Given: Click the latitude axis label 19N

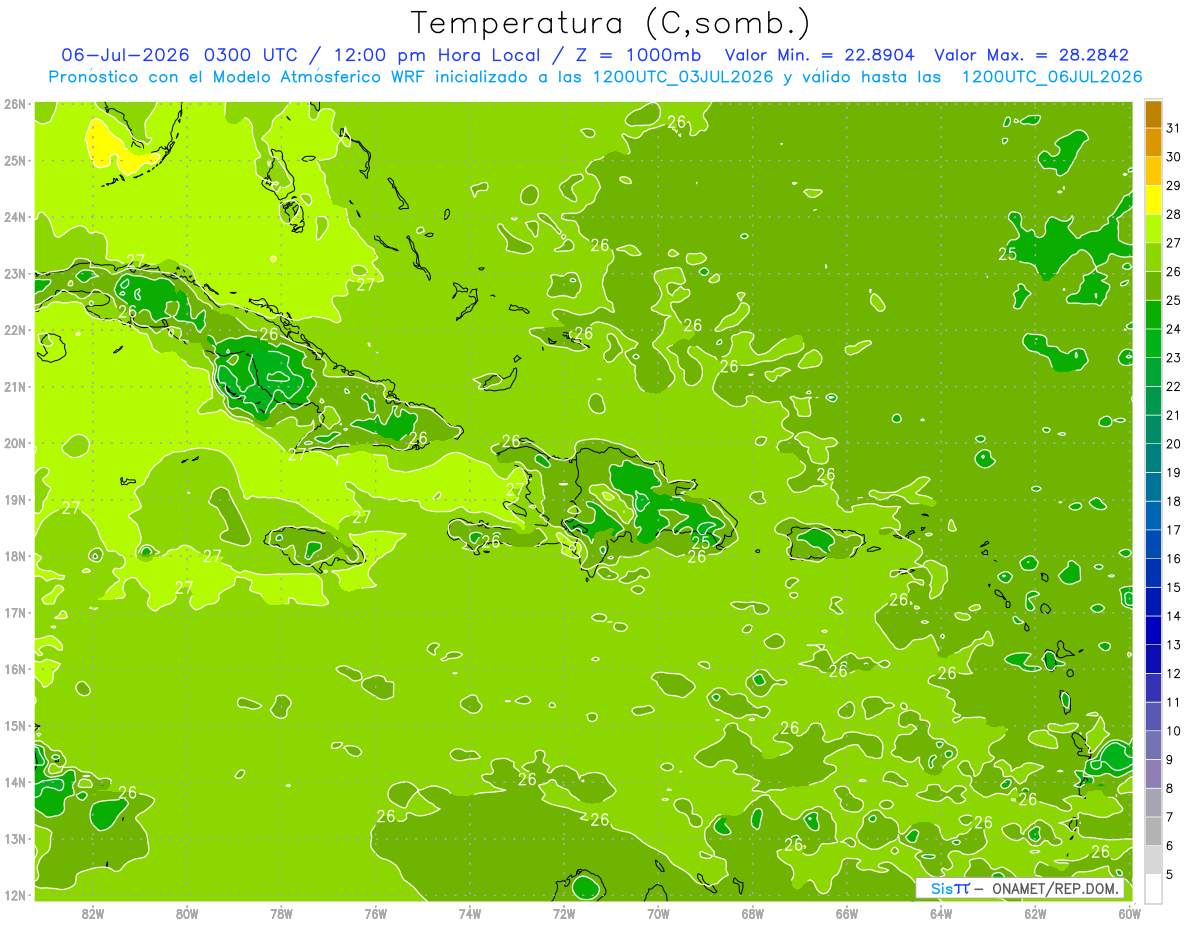Looking at the screenshot, I should pyautogui.click(x=15, y=499).
